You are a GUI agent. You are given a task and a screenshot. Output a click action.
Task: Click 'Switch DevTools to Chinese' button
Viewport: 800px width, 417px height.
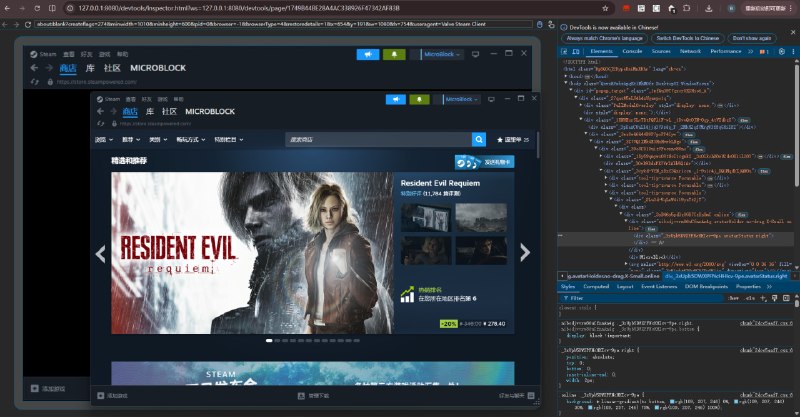pos(688,38)
